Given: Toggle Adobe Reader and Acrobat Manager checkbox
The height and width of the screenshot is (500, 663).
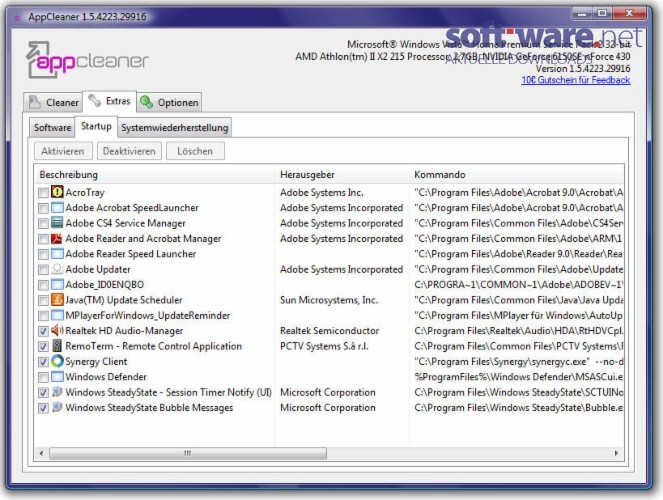Looking at the screenshot, I should pyautogui.click(x=43, y=239).
